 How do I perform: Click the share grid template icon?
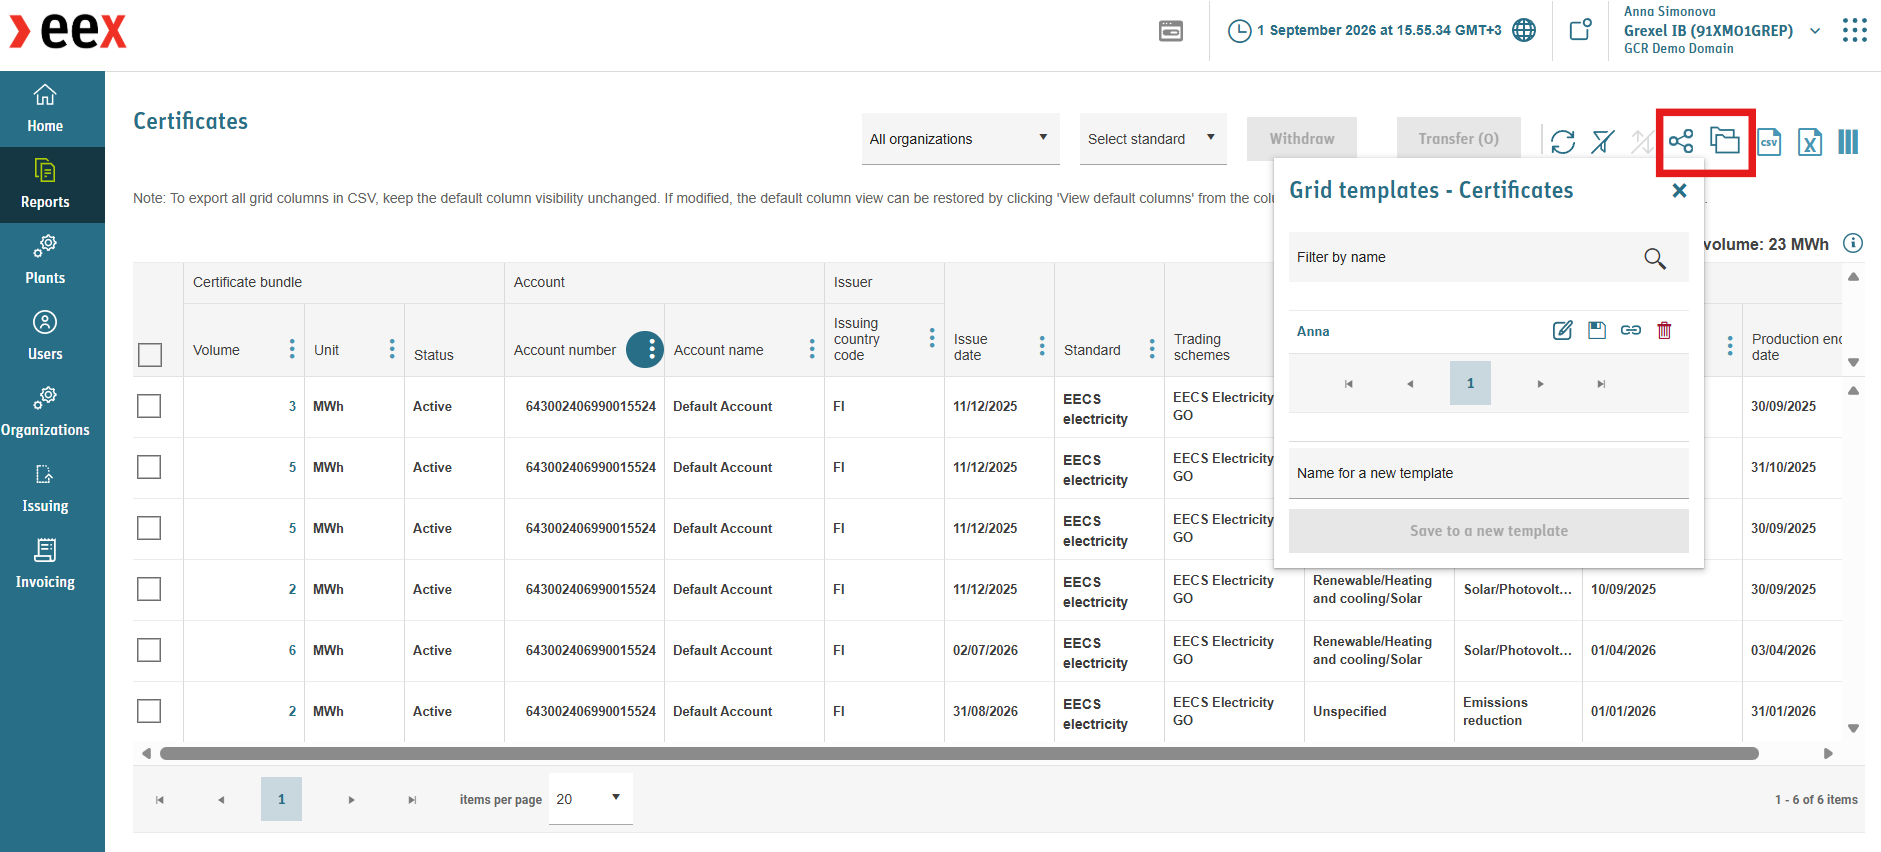(1681, 141)
